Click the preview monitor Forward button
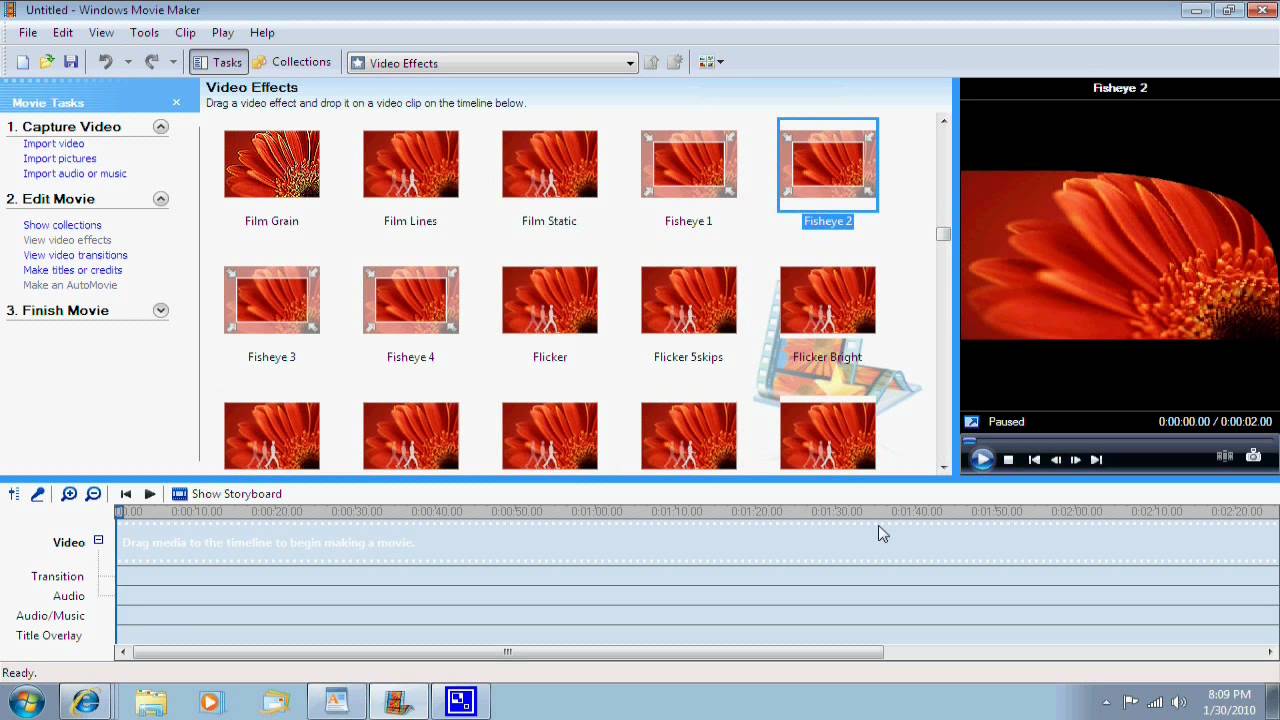This screenshot has width=1280, height=720. click(x=1097, y=460)
